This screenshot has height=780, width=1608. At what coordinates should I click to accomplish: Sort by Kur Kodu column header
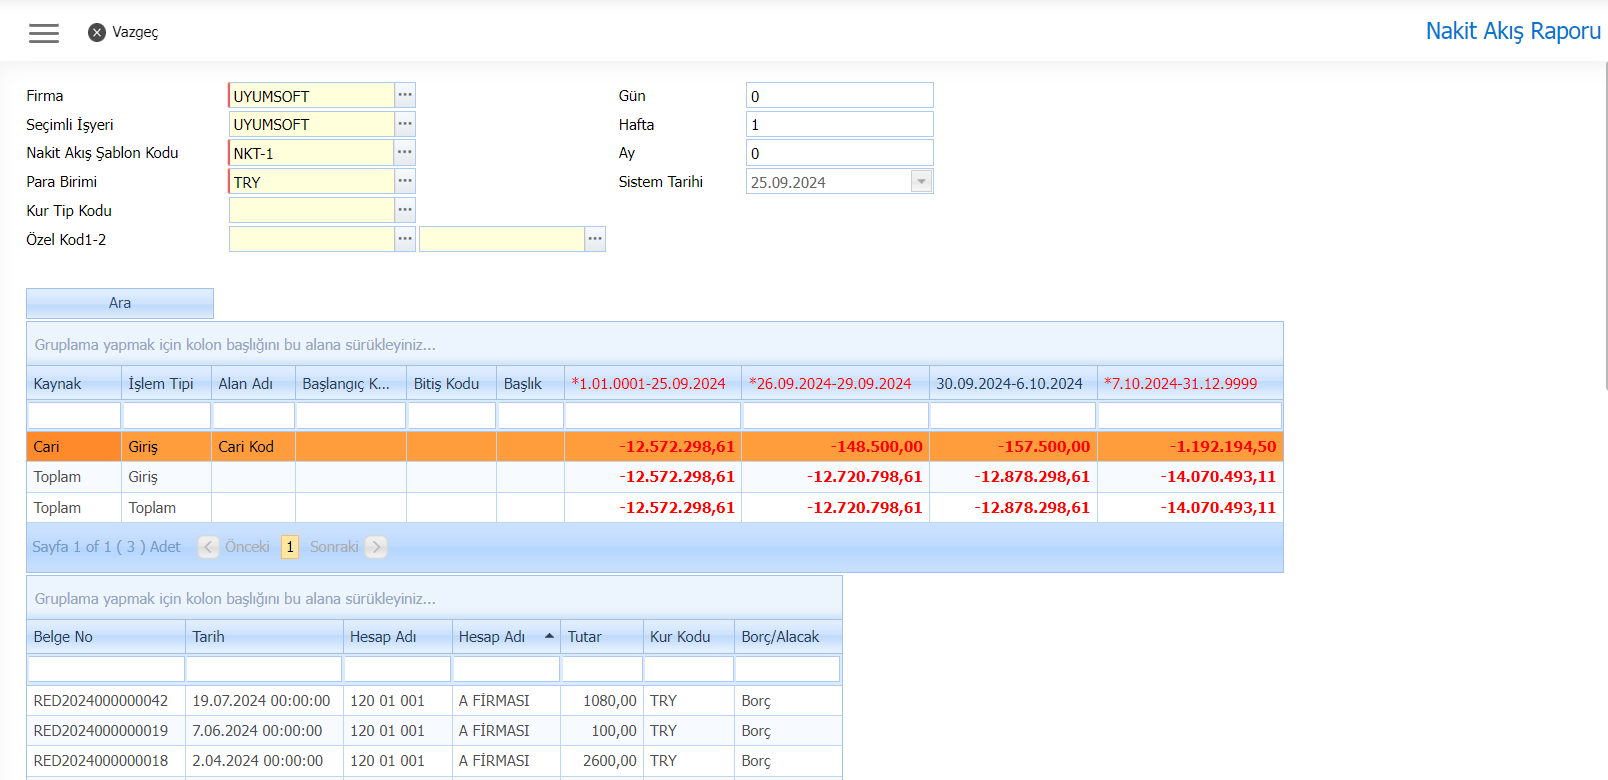688,637
